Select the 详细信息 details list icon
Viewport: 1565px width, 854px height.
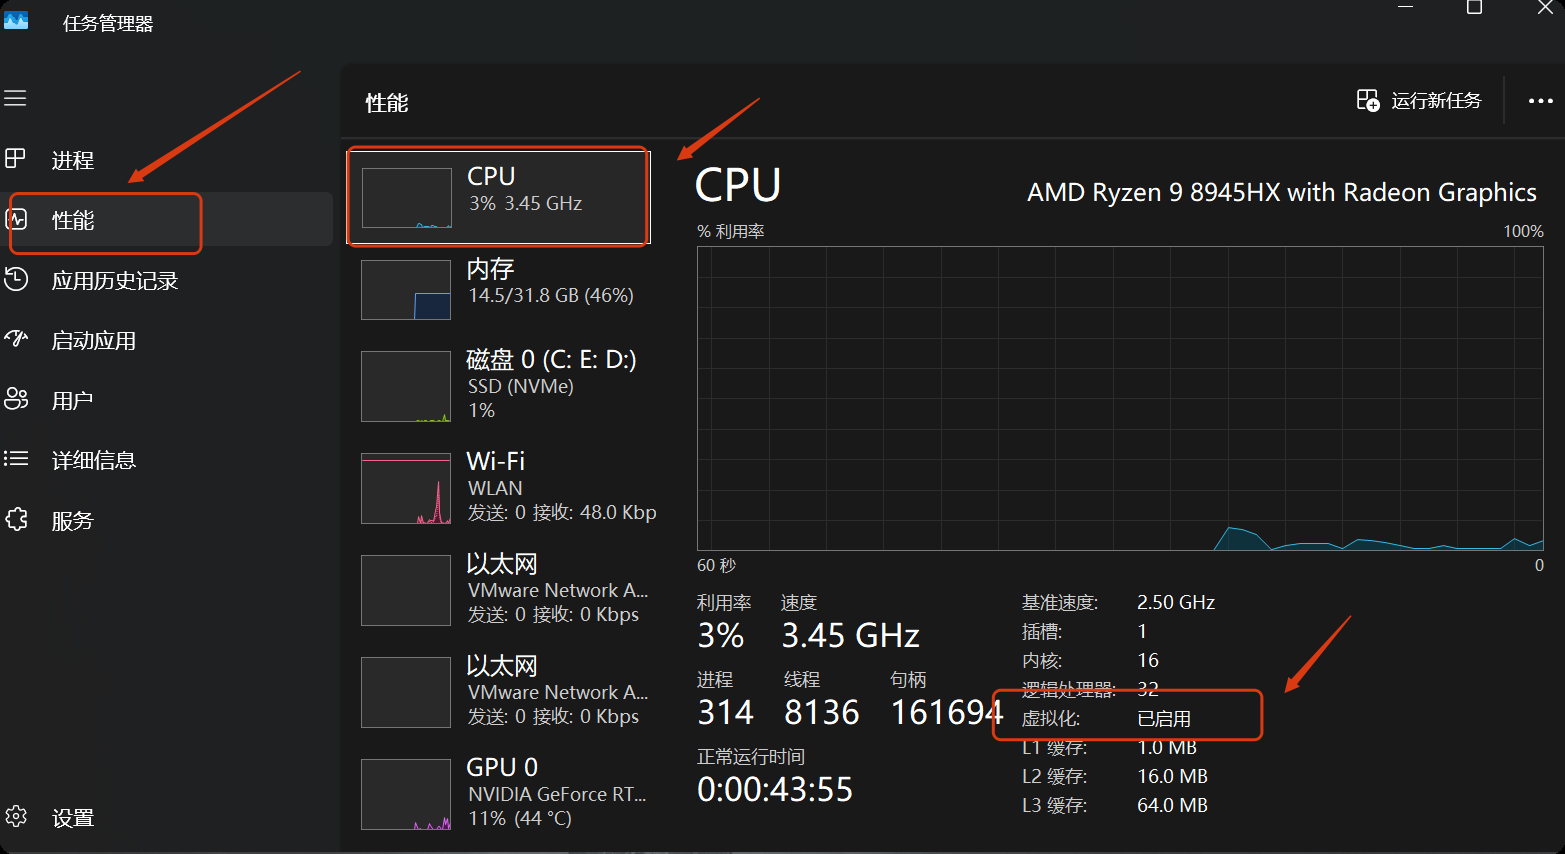tap(16, 459)
